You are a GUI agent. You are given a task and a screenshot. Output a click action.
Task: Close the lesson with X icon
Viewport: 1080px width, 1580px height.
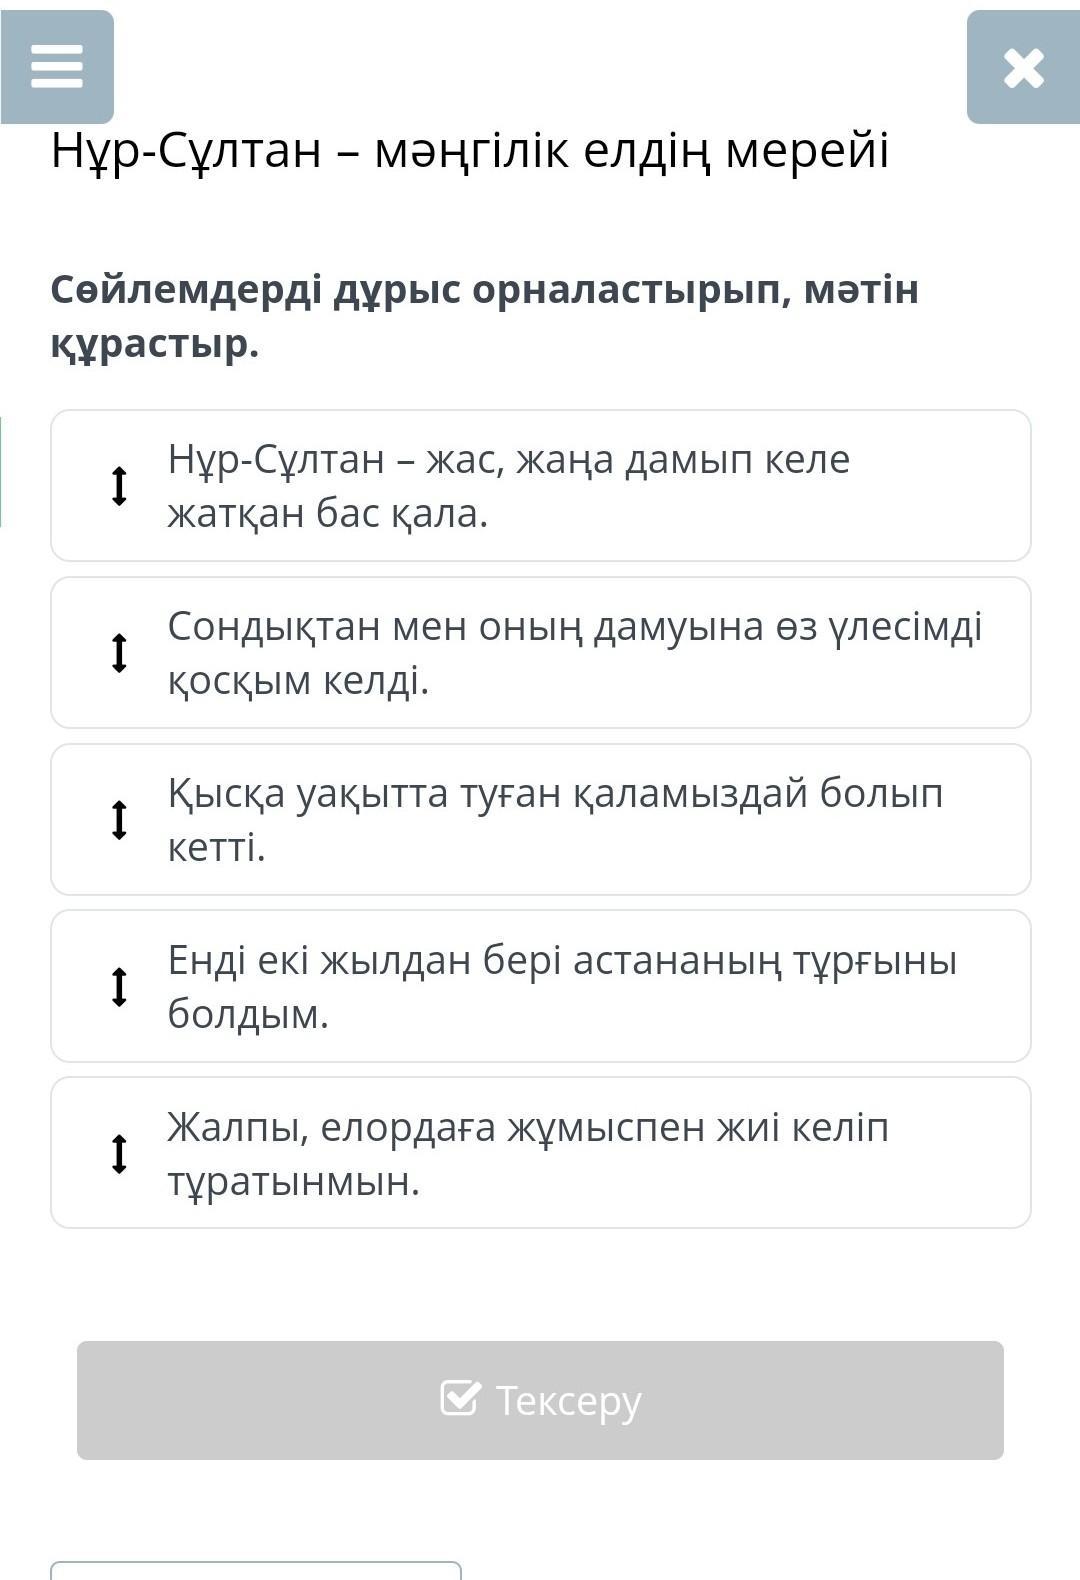[x=1023, y=68]
